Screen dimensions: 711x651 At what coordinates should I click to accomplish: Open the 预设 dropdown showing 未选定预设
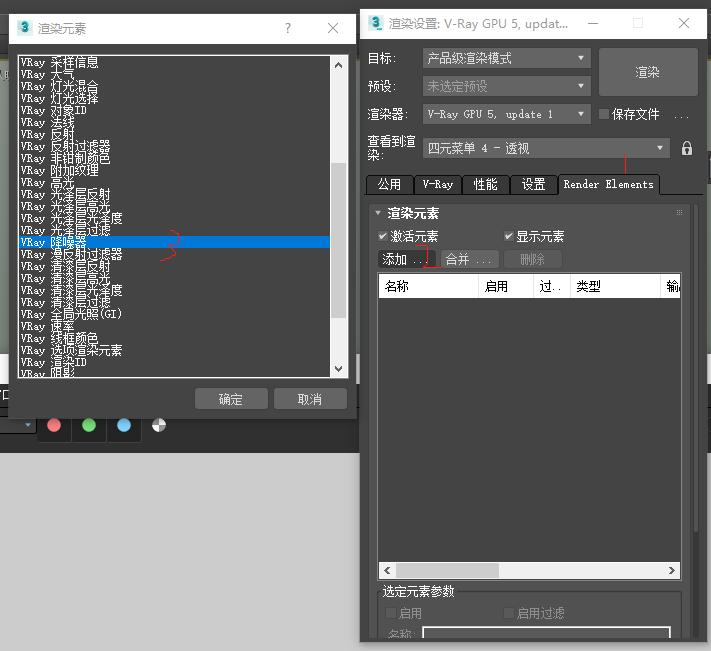[506, 86]
